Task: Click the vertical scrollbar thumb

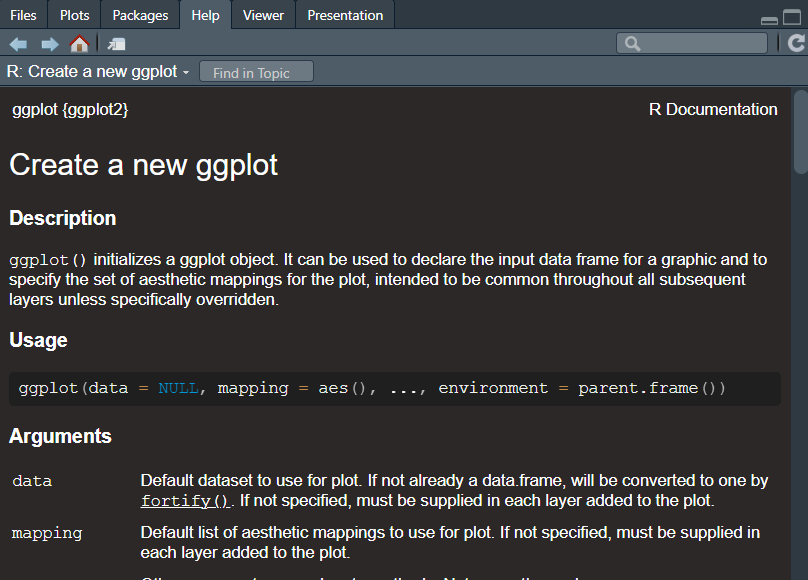Action: click(801, 132)
